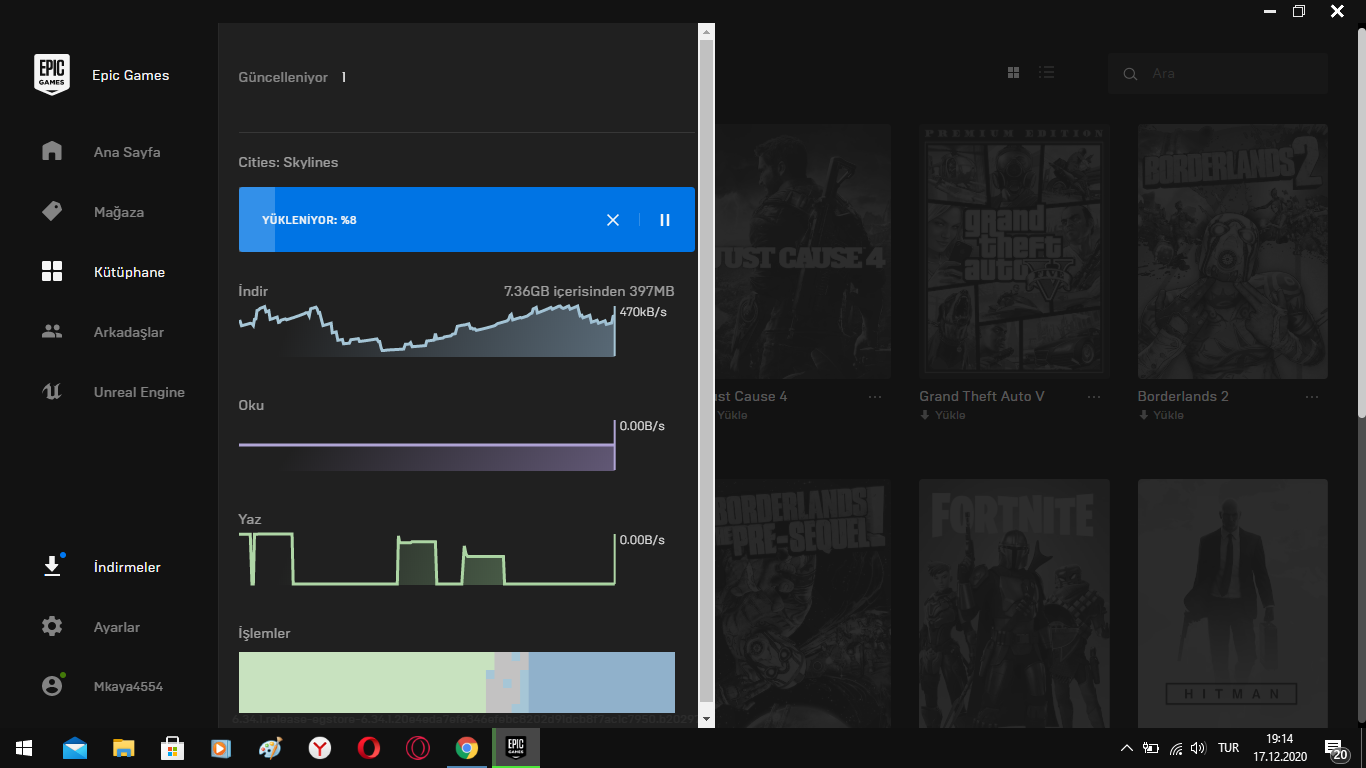The image size is (1366, 768).
Task: Open Grand Theft Auto V options menu
Action: (x=1094, y=397)
